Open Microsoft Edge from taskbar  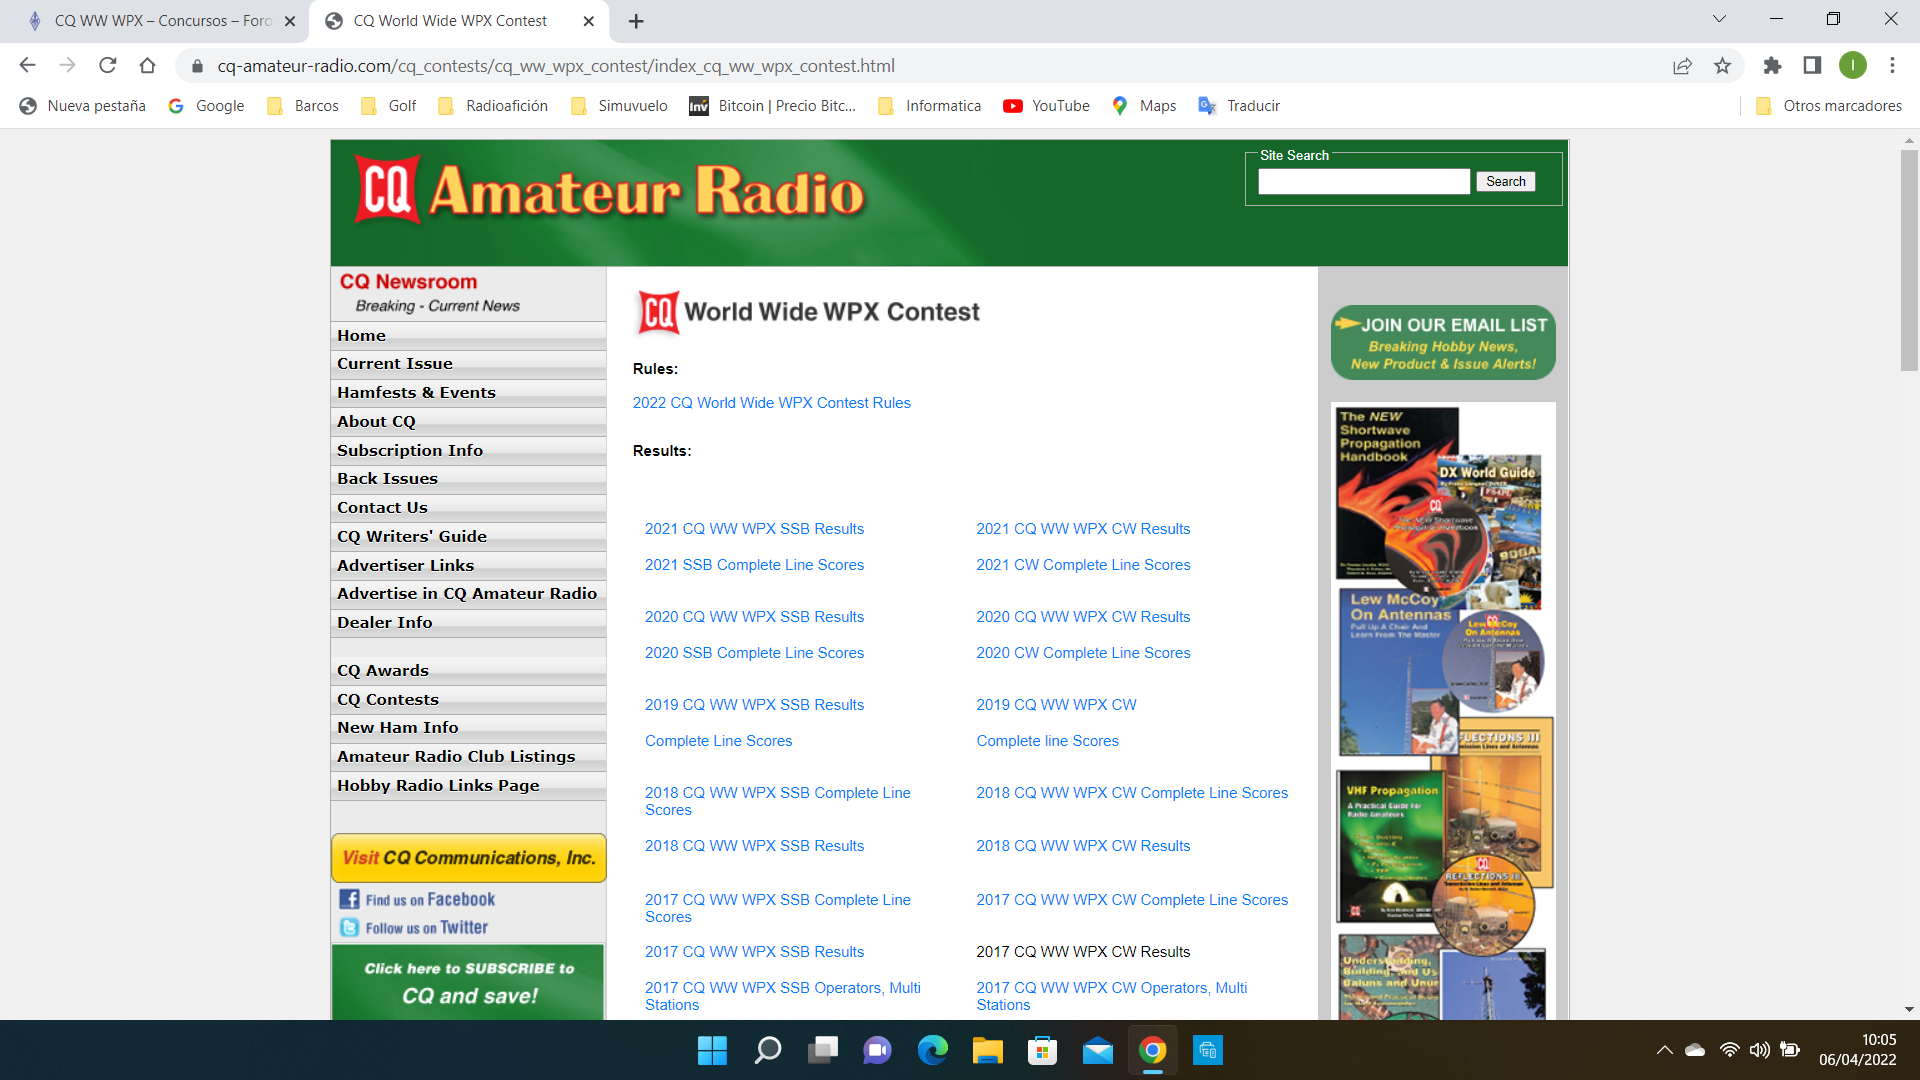(x=932, y=1050)
